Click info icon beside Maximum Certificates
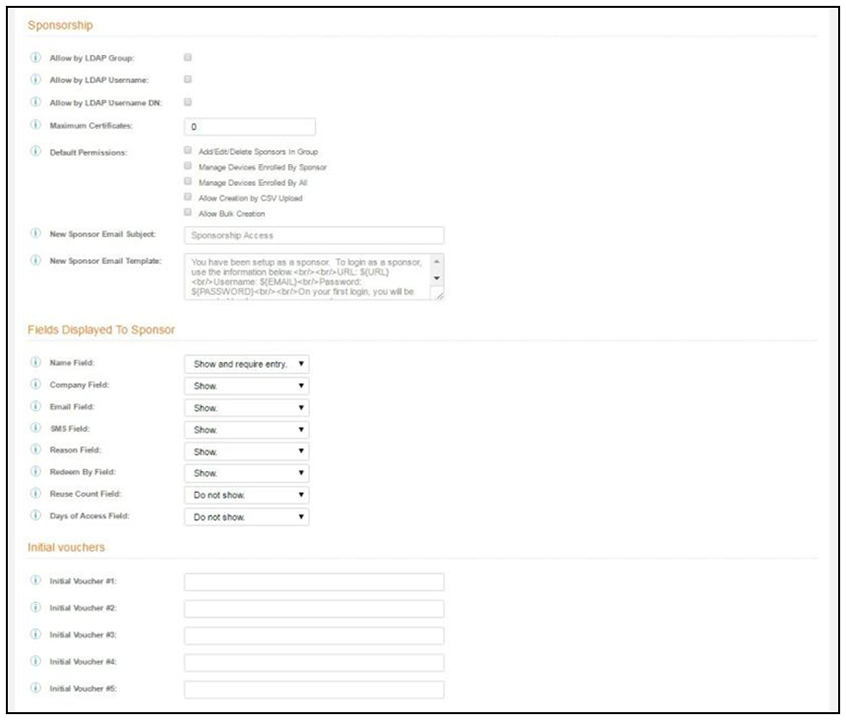Screen dimensions: 846x720 (x=35, y=125)
